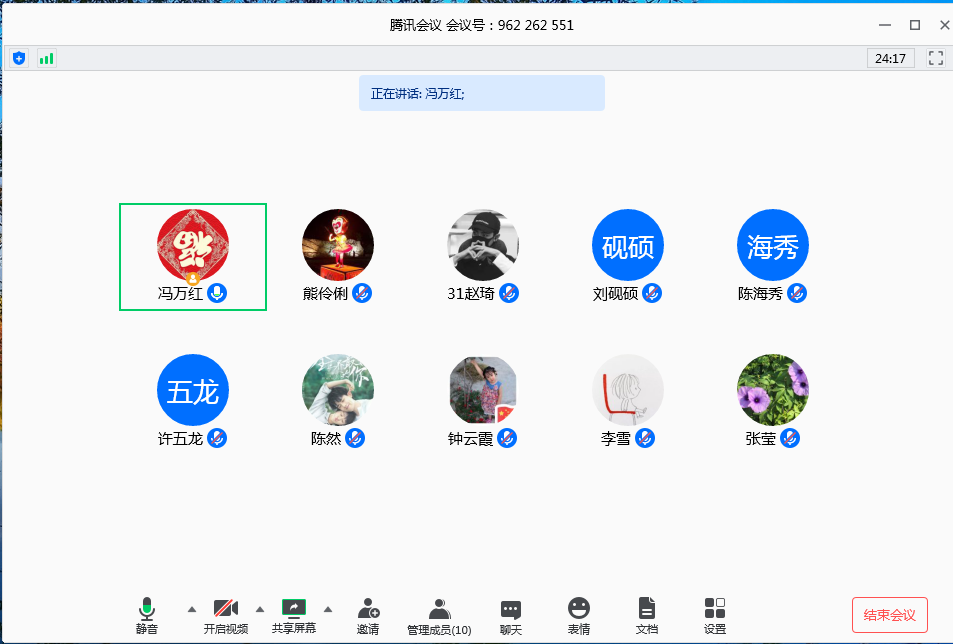Click the blue security shield icon
The height and width of the screenshot is (644, 953).
click(19, 58)
